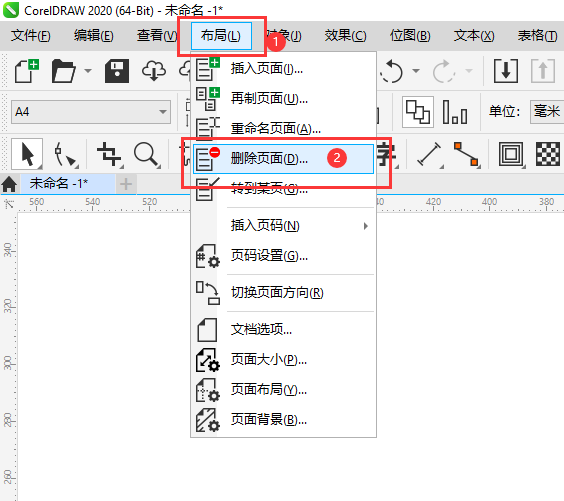Click the current page layout icon

(x=455, y=112)
